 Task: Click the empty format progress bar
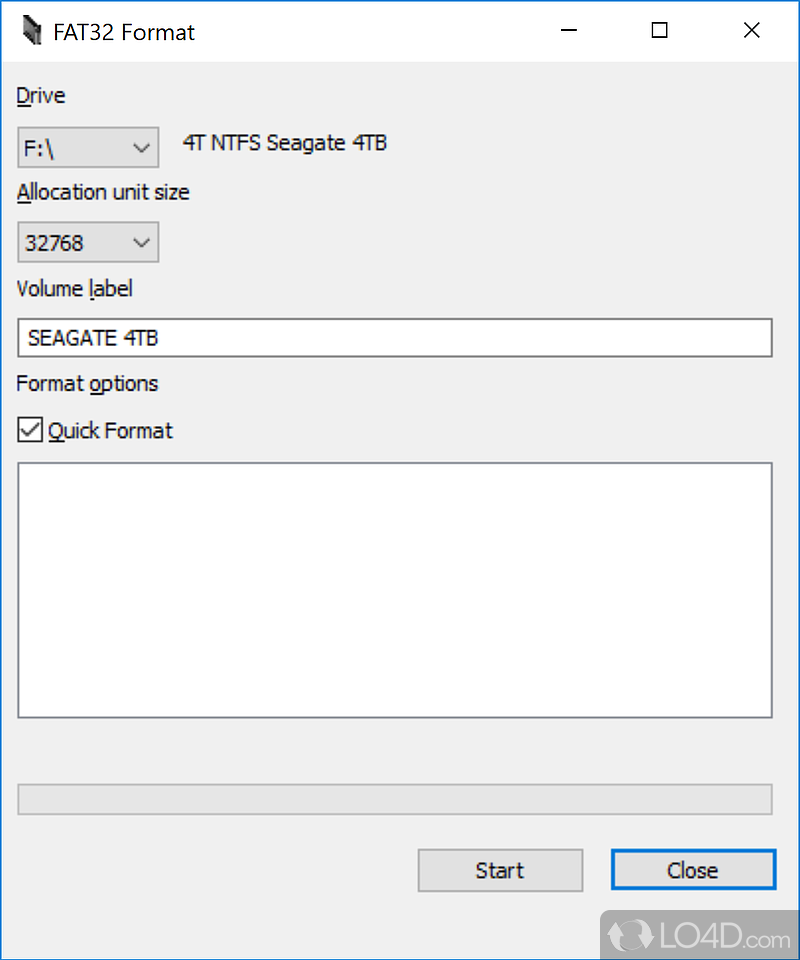(x=395, y=800)
